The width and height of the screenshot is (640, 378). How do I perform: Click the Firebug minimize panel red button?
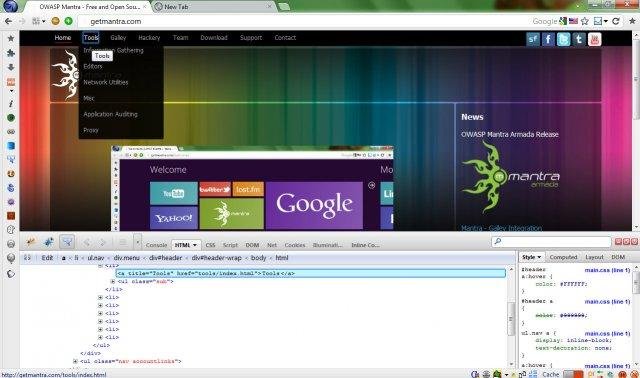618,242
